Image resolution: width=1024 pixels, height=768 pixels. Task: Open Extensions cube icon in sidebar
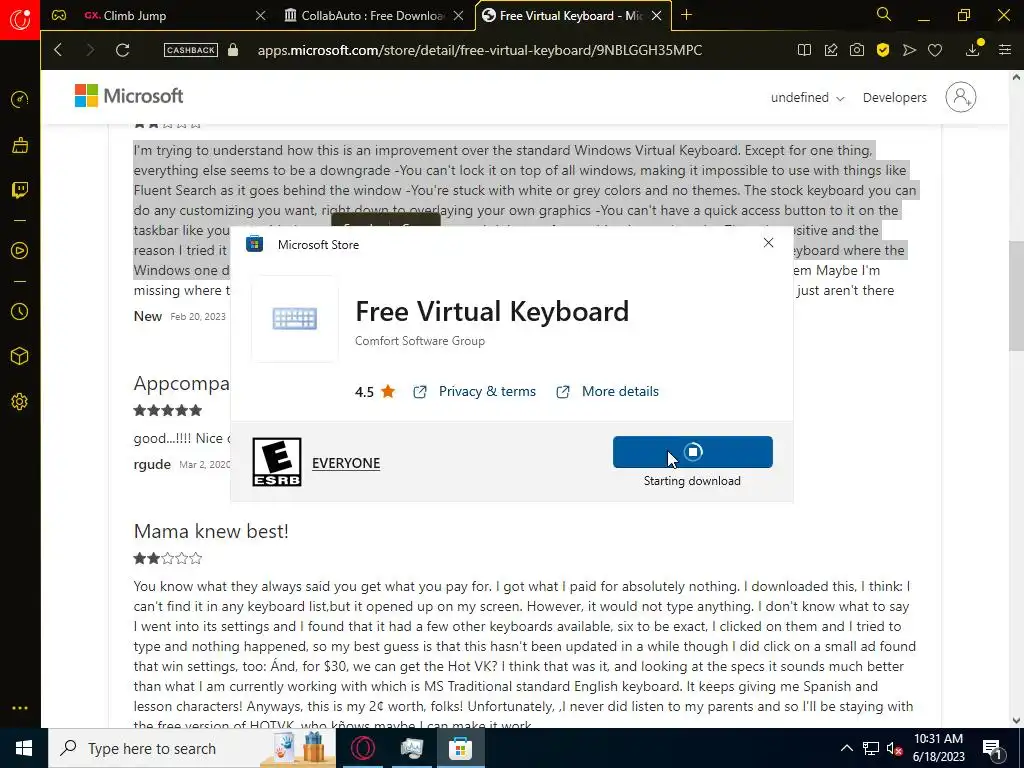(x=20, y=356)
